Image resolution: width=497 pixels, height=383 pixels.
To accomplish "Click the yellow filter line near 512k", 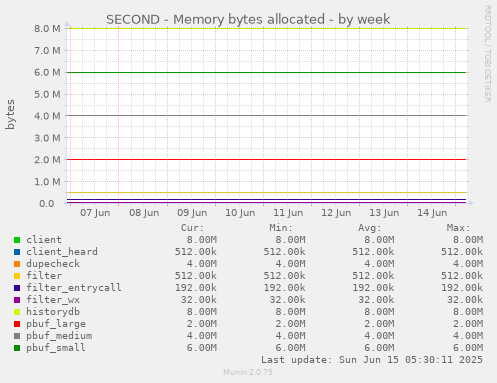I will pos(267,193).
